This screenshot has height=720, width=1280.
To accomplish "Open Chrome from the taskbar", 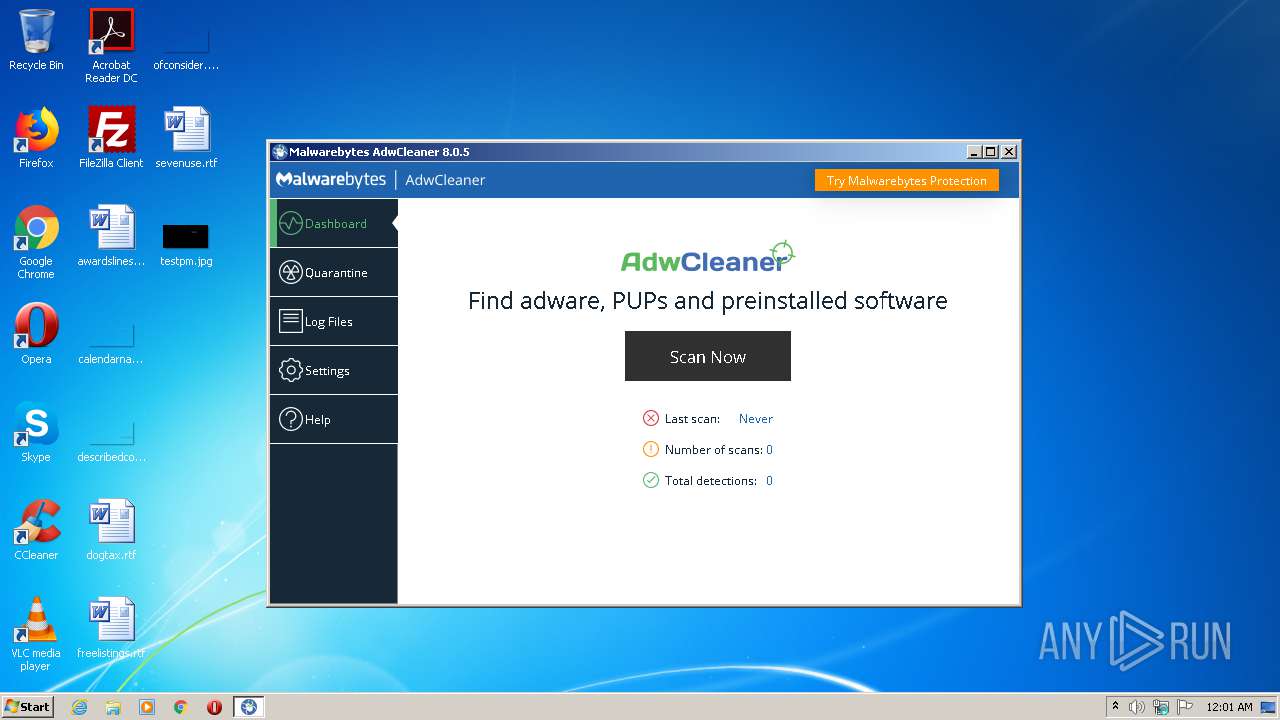I will click(181, 707).
